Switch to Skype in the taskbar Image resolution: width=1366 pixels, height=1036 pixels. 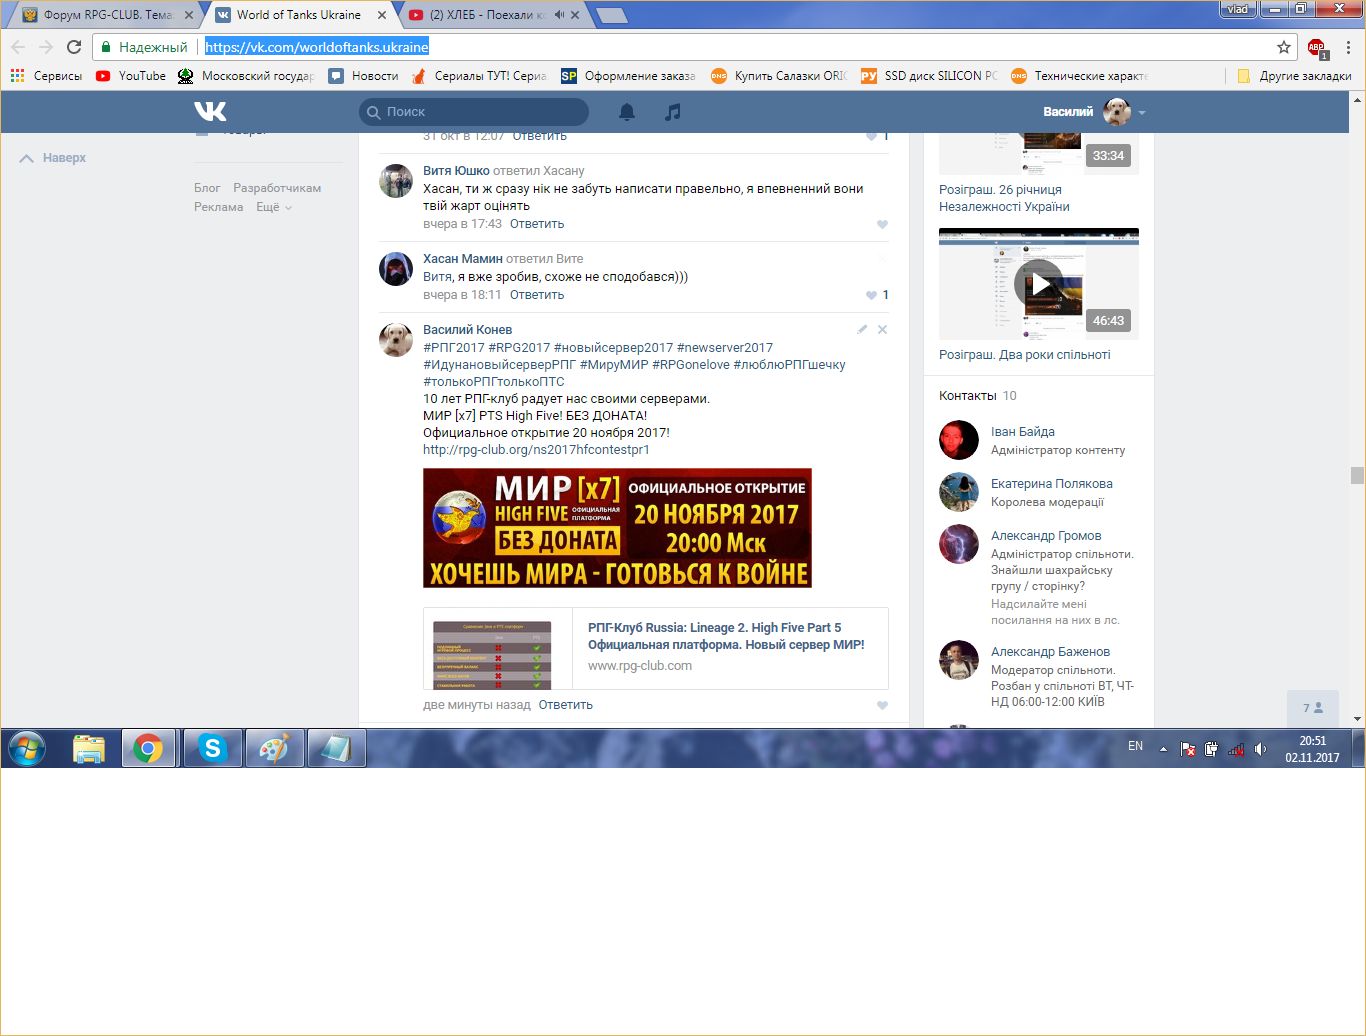[x=212, y=748]
